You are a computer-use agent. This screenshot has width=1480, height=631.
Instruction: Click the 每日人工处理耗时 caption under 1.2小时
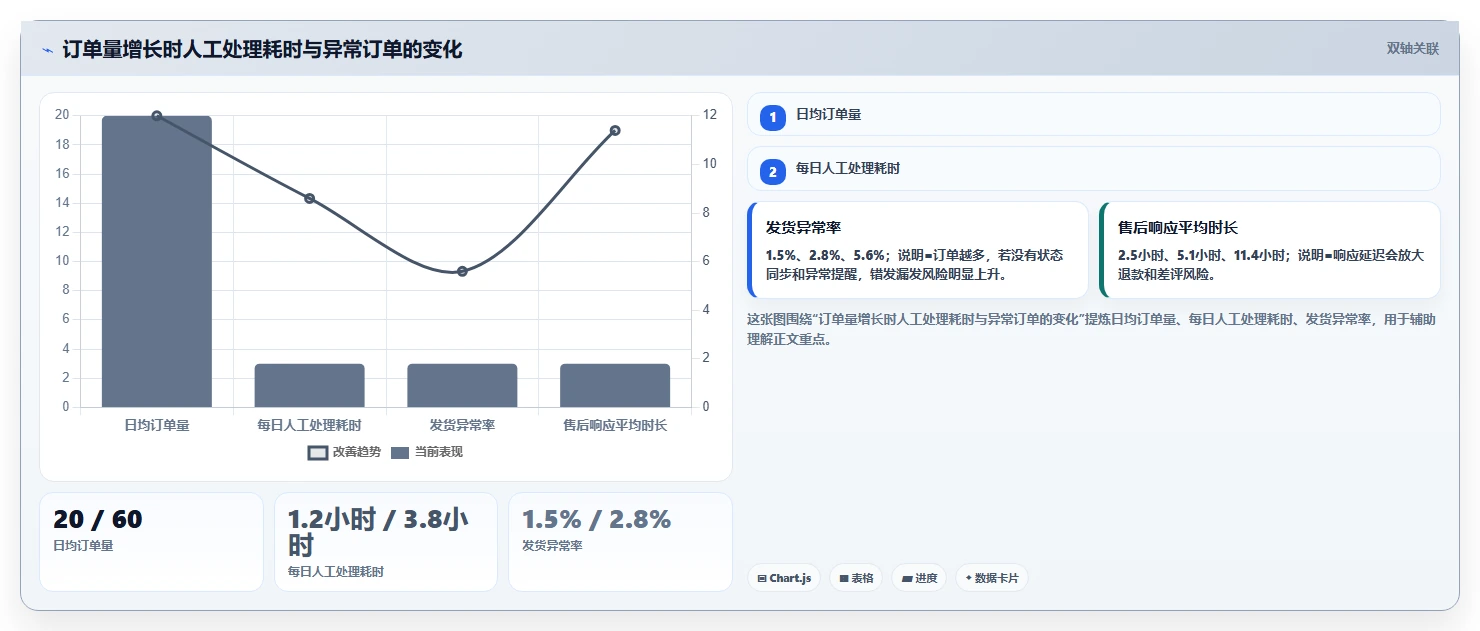tap(335, 572)
